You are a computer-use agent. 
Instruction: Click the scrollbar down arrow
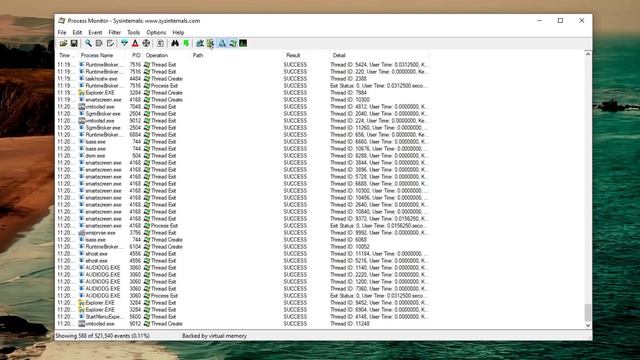[588, 325]
